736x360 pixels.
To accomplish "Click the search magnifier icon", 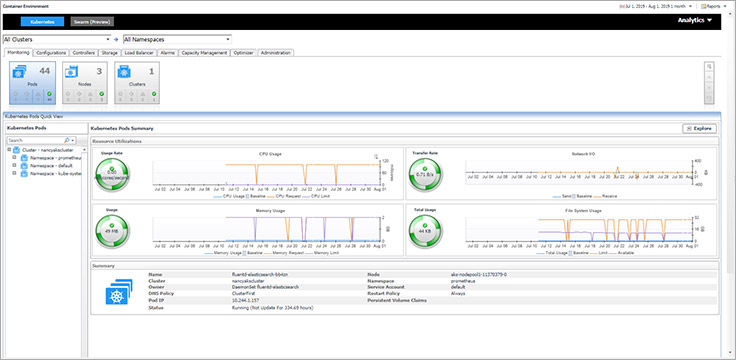I will 67,140.
